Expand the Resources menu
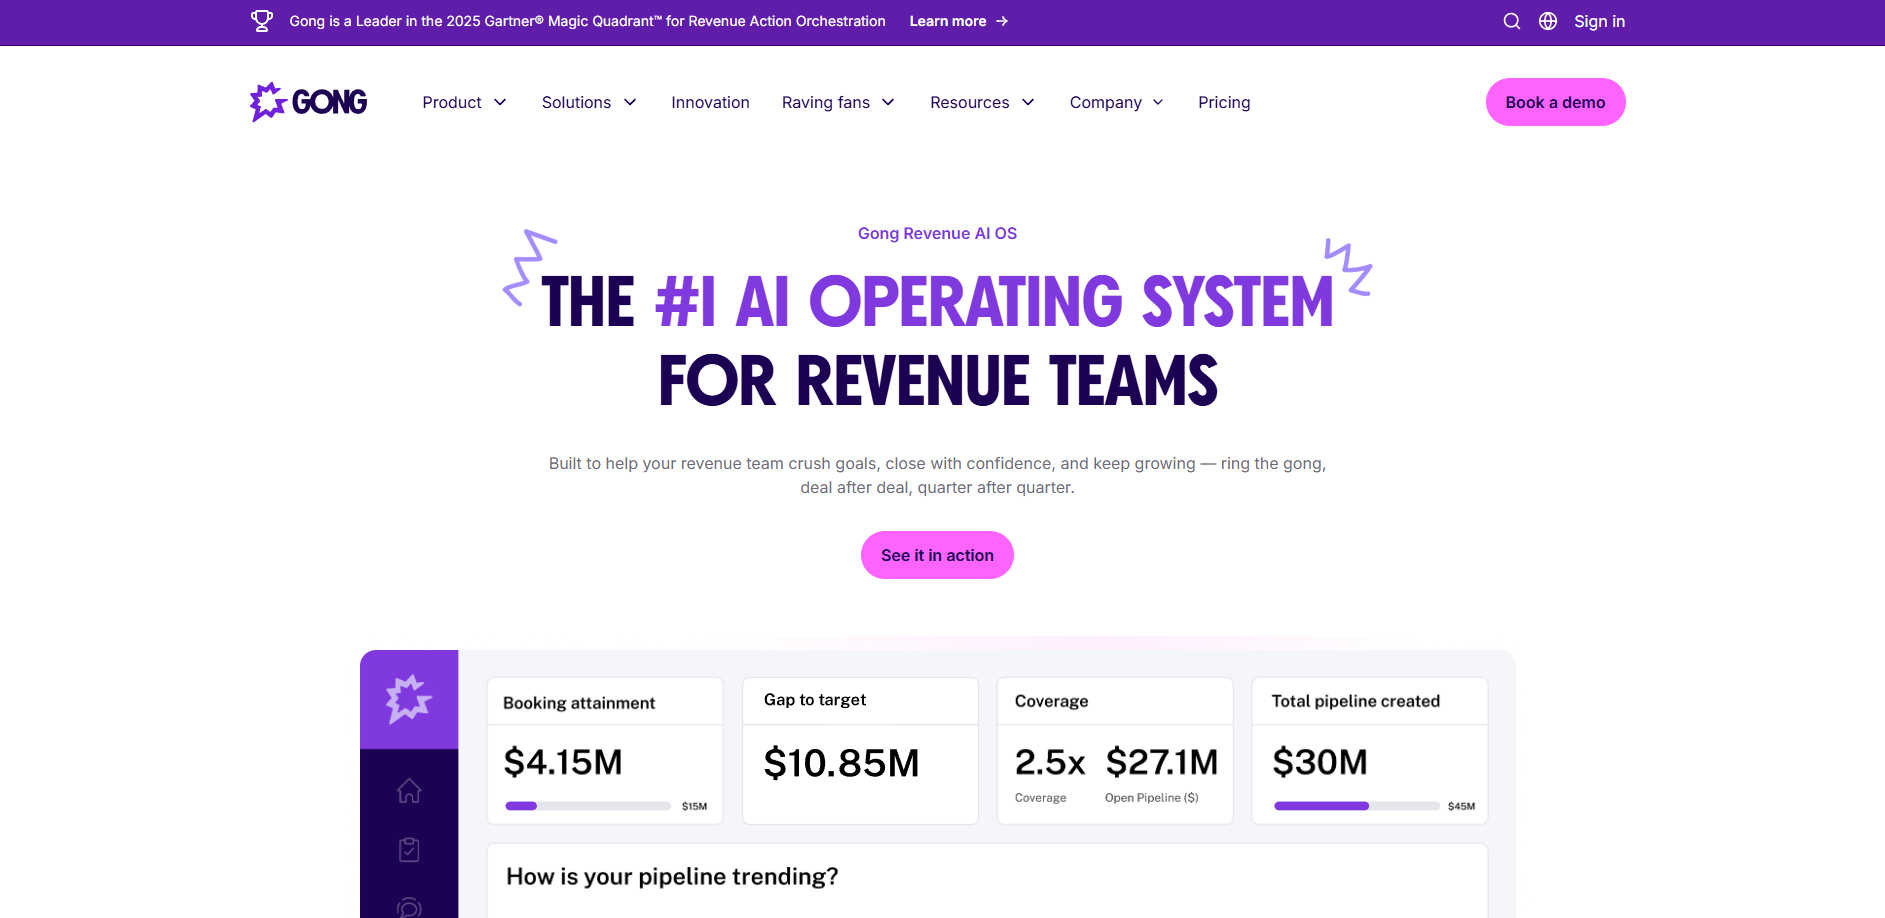The image size is (1885, 918). pyautogui.click(x=982, y=102)
